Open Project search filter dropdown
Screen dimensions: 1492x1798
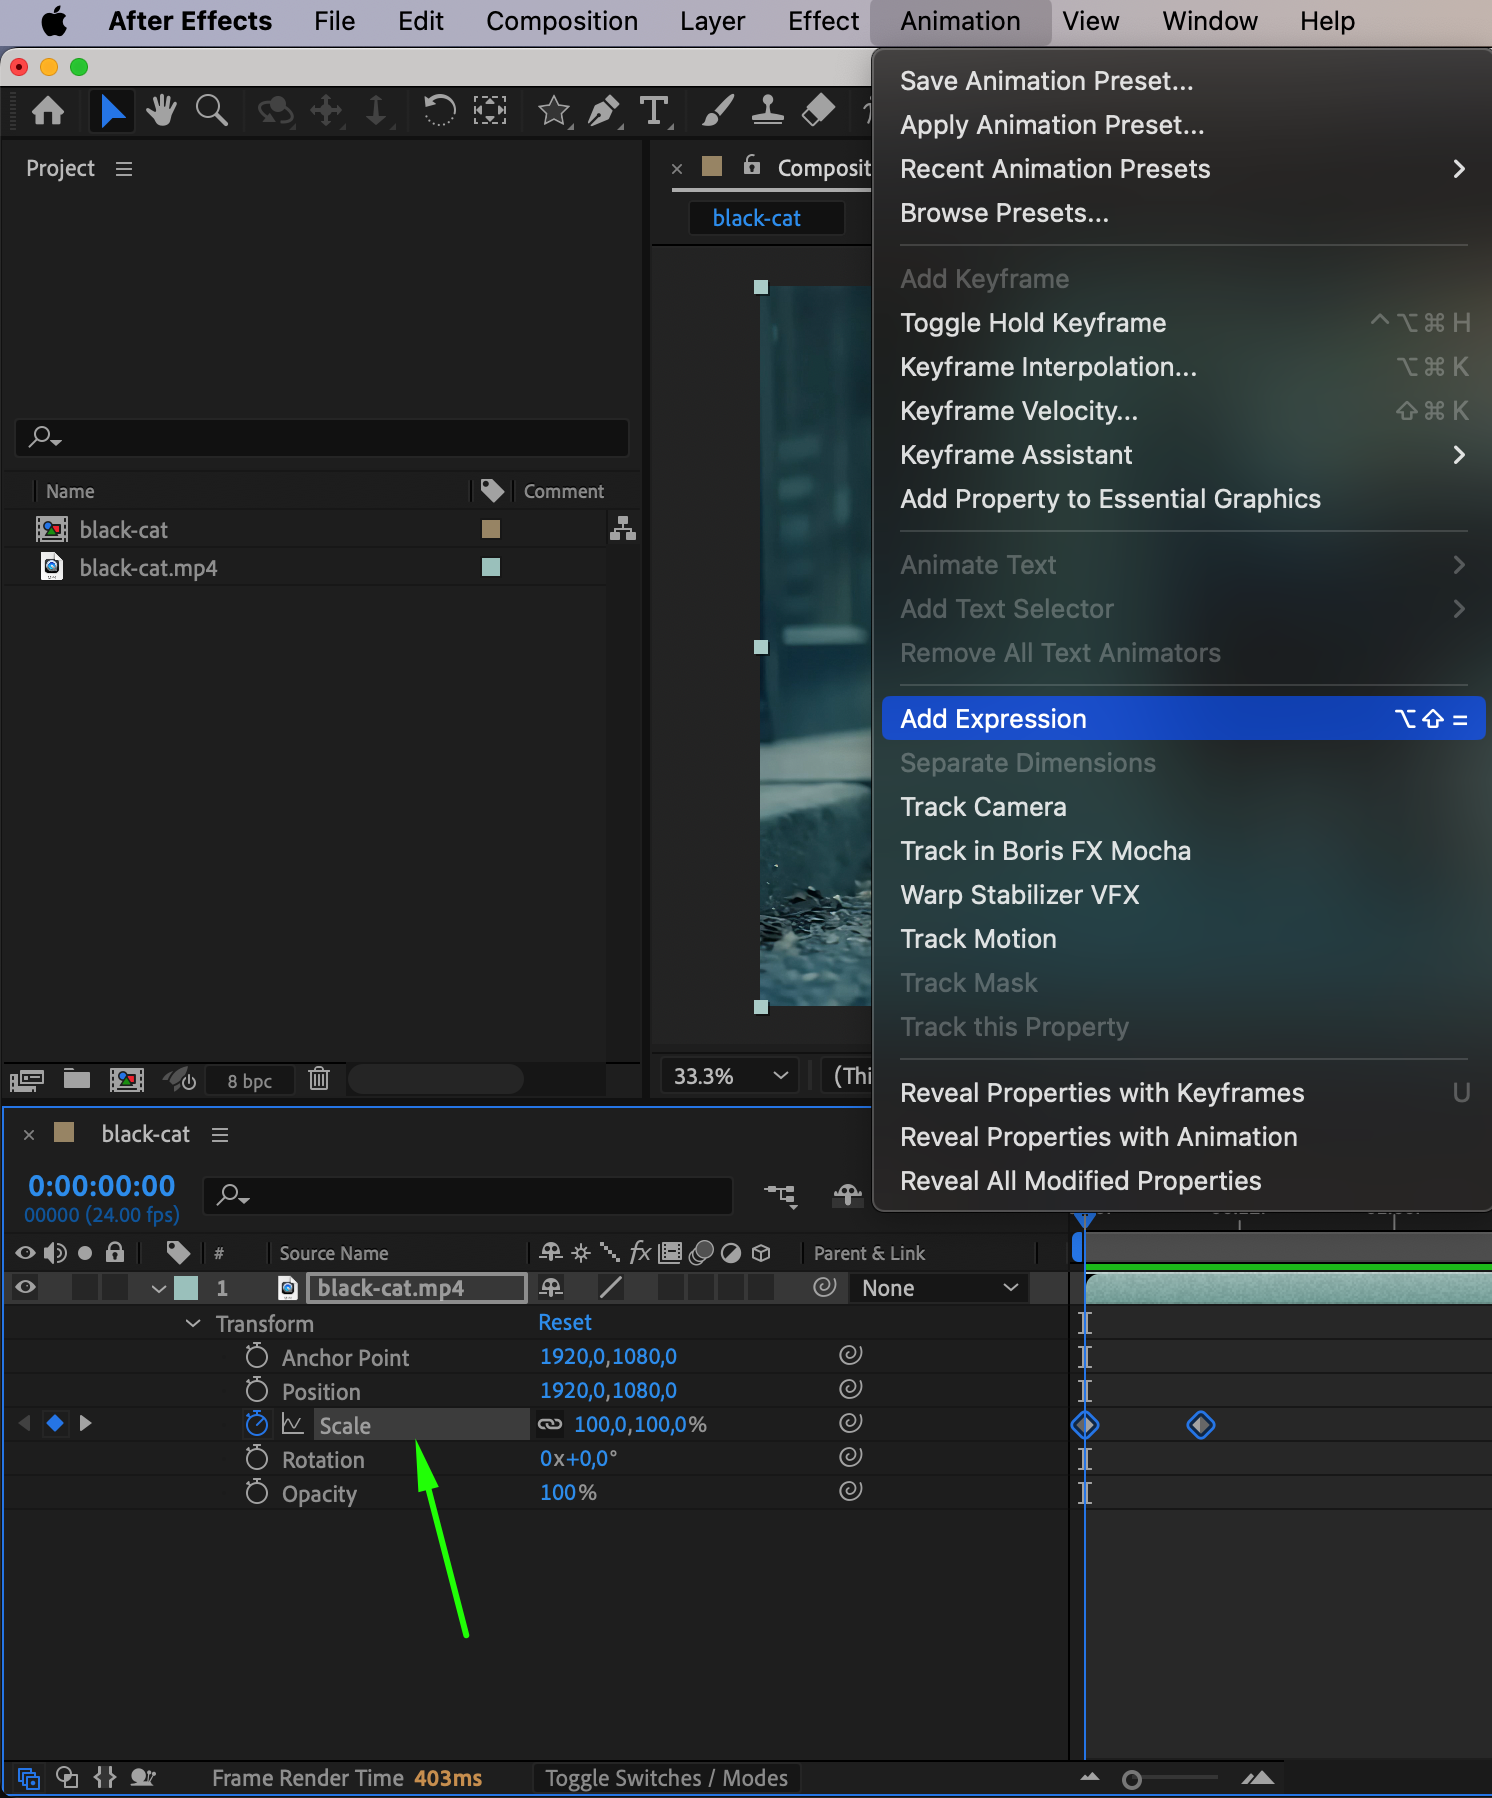pyautogui.click(x=45, y=437)
